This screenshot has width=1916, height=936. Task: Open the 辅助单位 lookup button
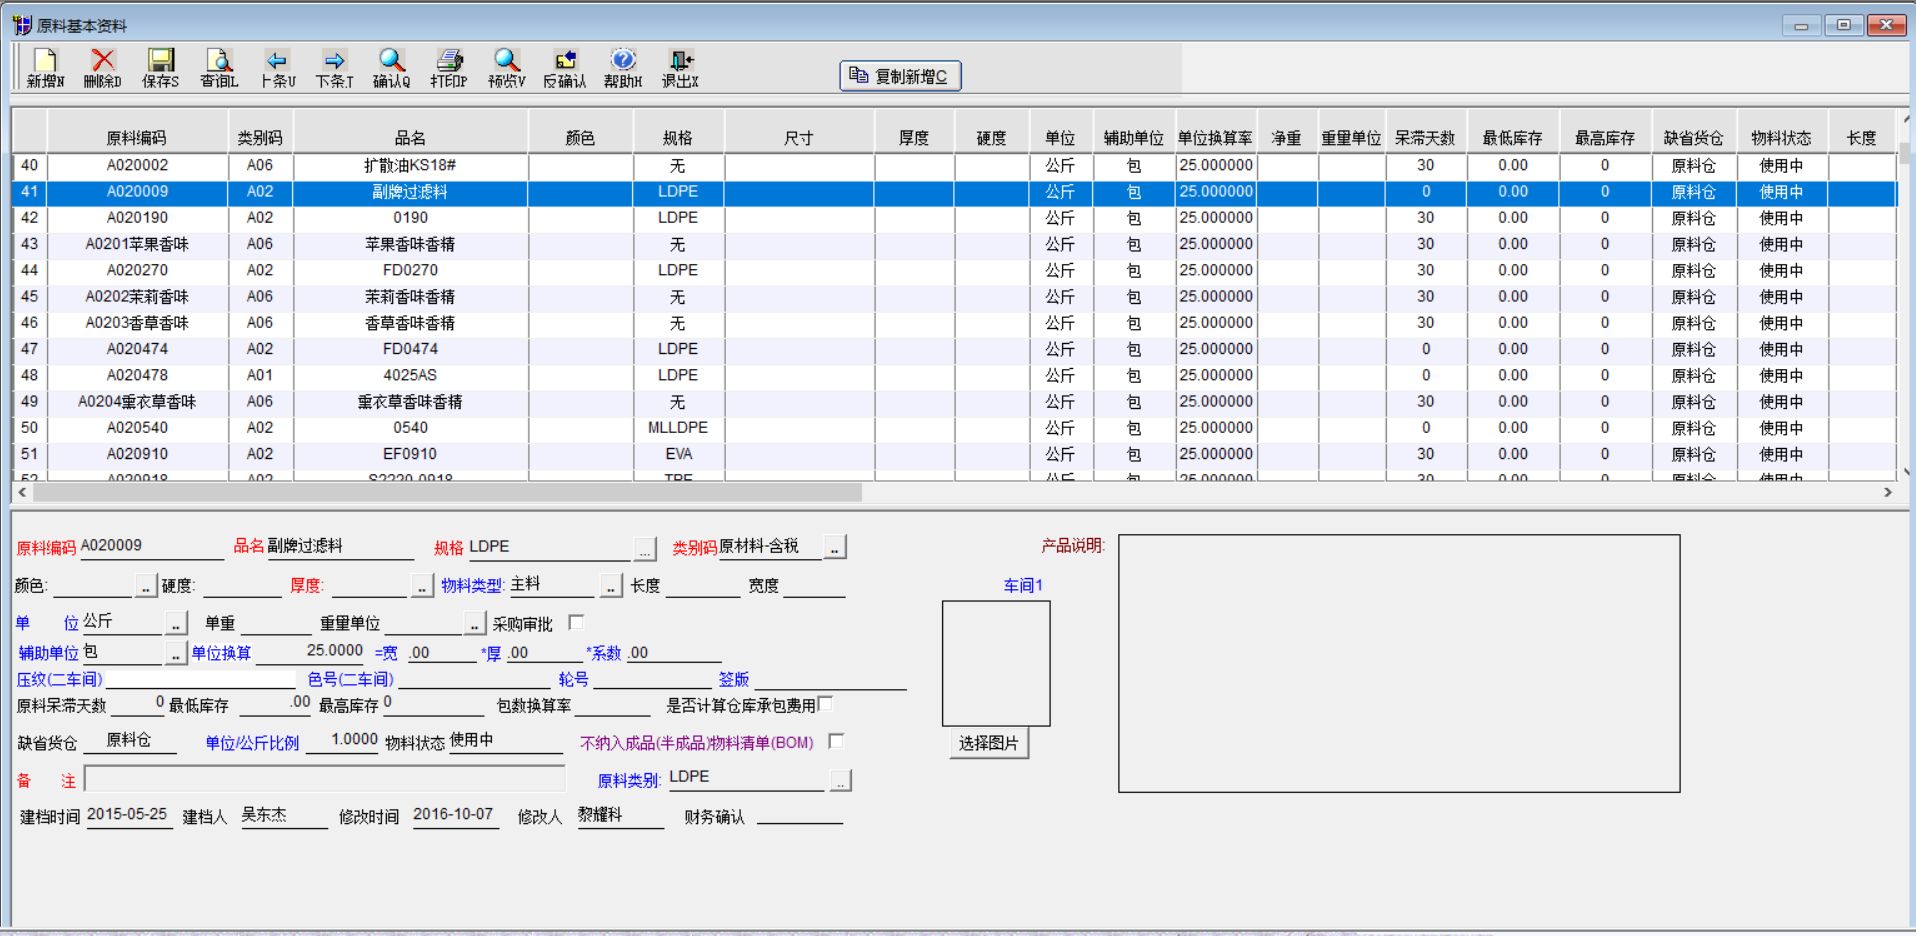point(176,654)
